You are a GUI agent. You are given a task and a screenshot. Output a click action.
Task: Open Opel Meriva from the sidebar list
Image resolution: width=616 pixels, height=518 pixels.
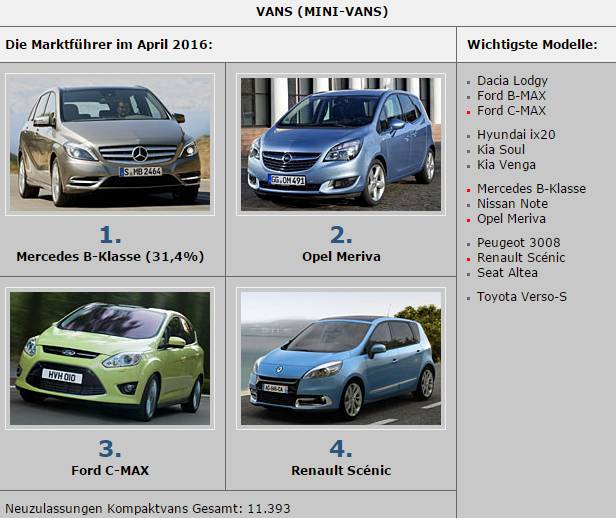pyautogui.click(x=512, y=219)
